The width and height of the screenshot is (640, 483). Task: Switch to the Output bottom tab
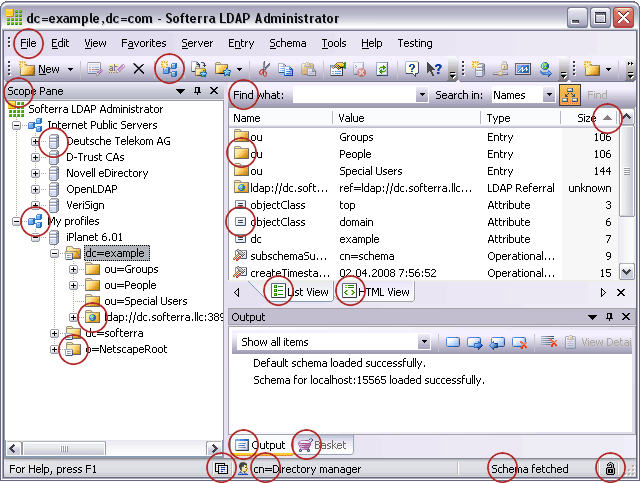click(x=261, y=445)
